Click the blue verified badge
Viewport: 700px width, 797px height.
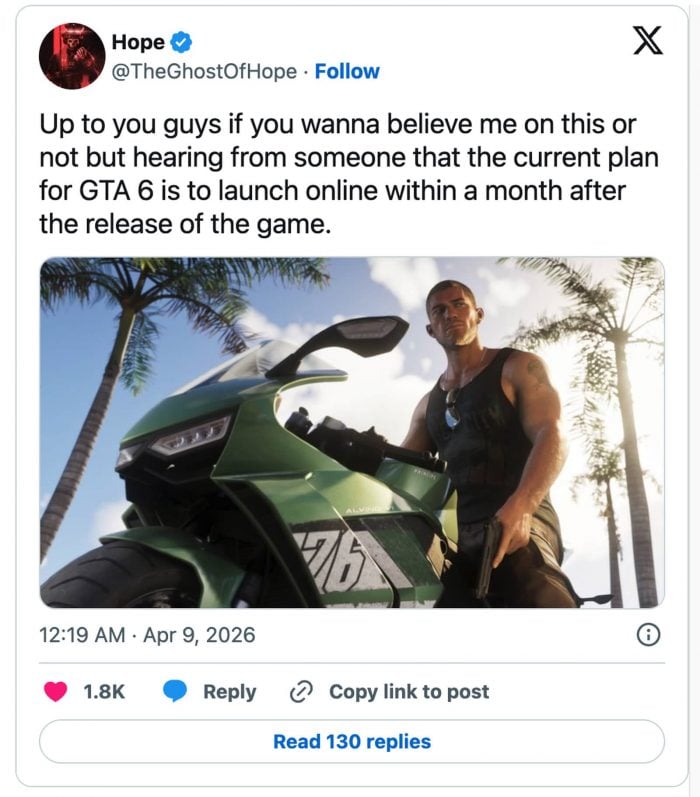[x=182, y=42]
